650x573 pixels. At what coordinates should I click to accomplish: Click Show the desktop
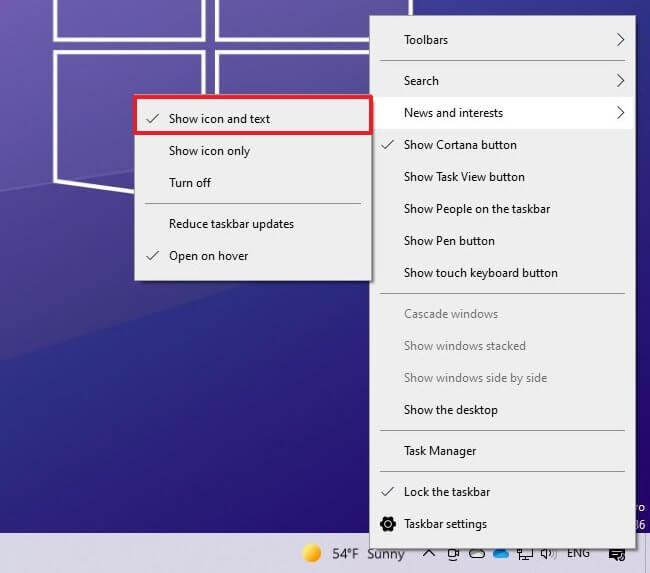[x=450, y=410]
